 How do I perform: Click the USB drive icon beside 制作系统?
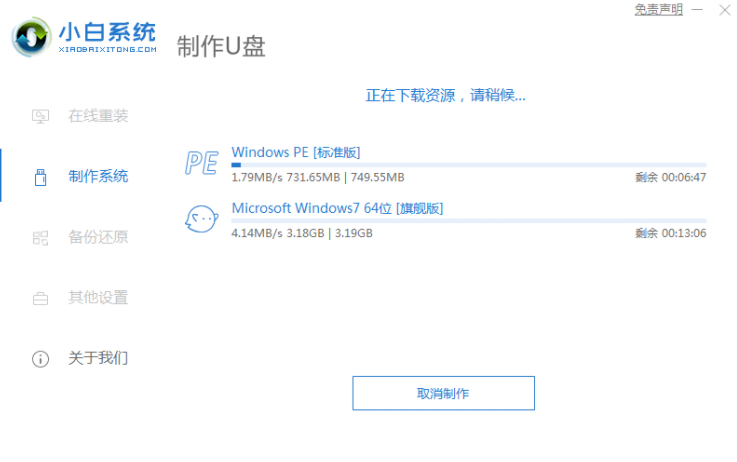point(40,177)
